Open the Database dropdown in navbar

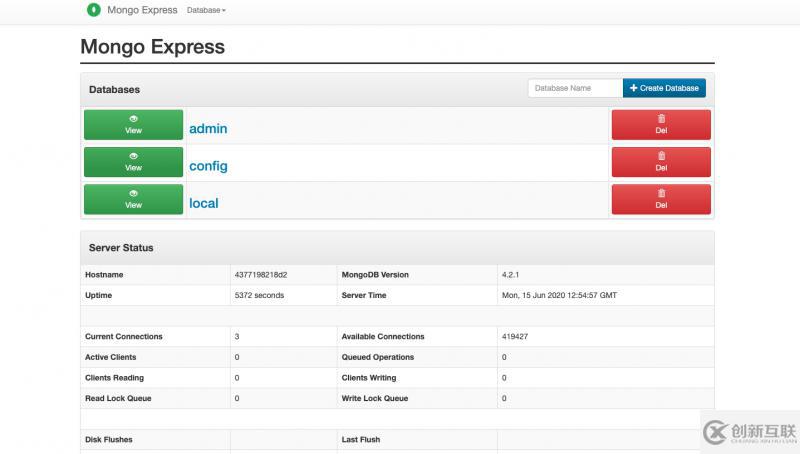coord(206,10)
